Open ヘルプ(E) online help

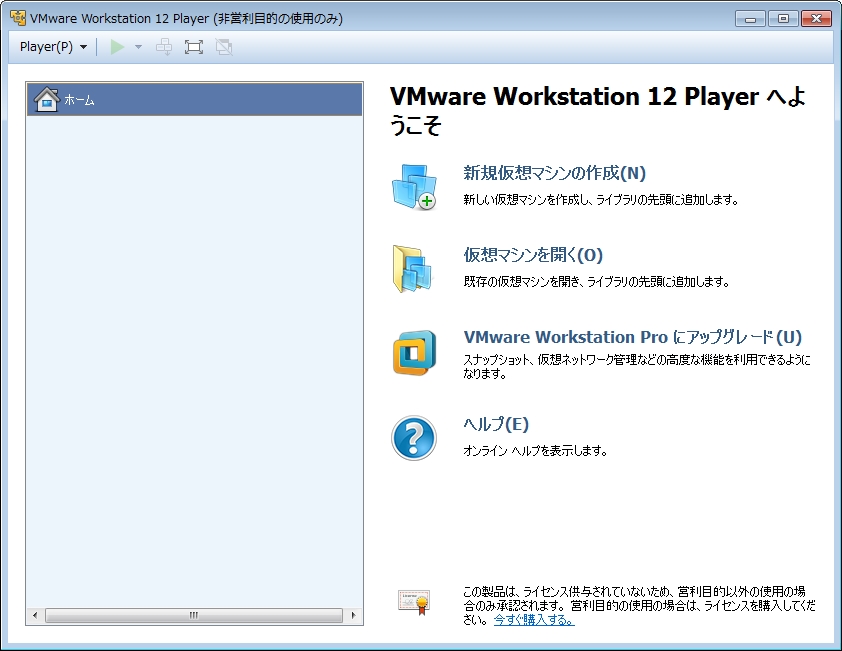496,424
